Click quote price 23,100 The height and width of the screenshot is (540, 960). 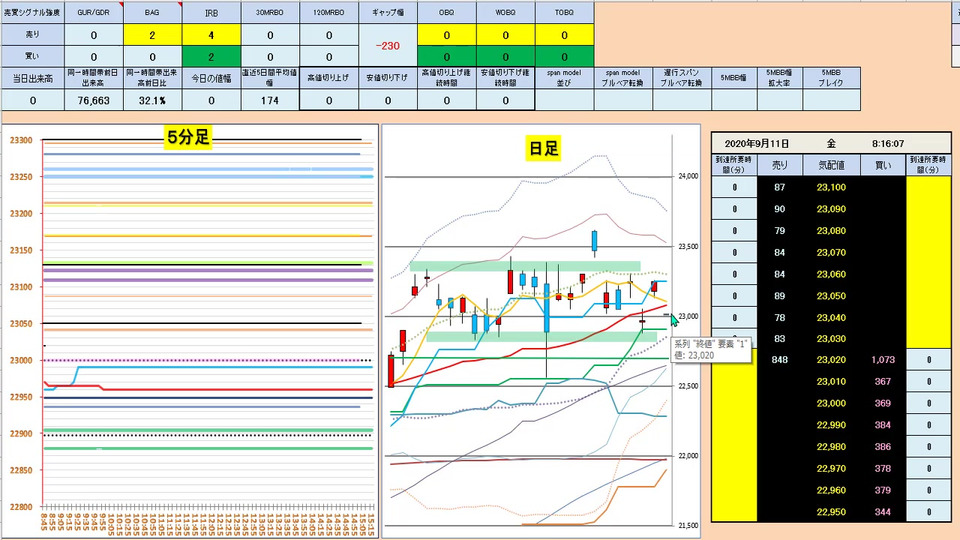click(x=831, y=187)
